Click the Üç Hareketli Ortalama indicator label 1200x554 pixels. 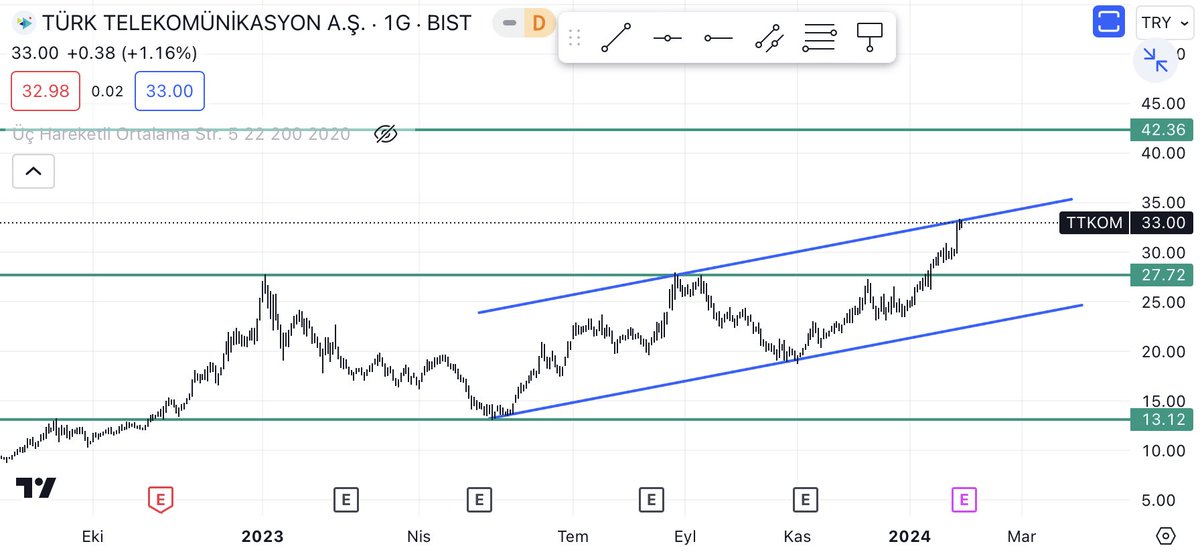pos(182,133)
